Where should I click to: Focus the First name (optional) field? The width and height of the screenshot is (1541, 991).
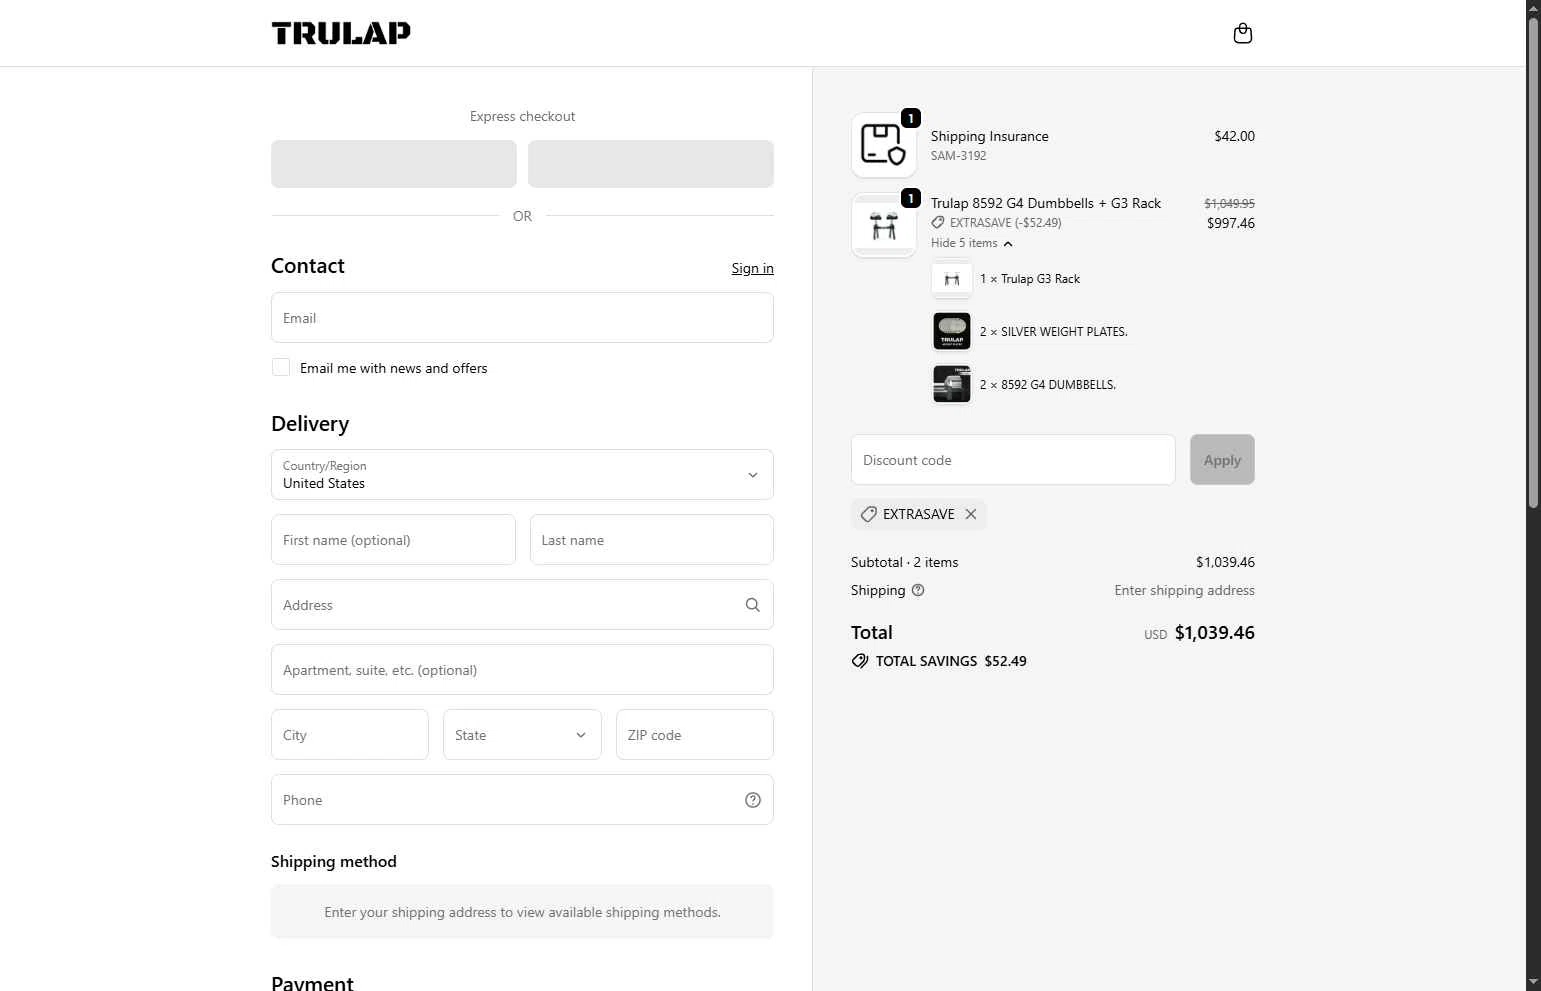point(393,540)
